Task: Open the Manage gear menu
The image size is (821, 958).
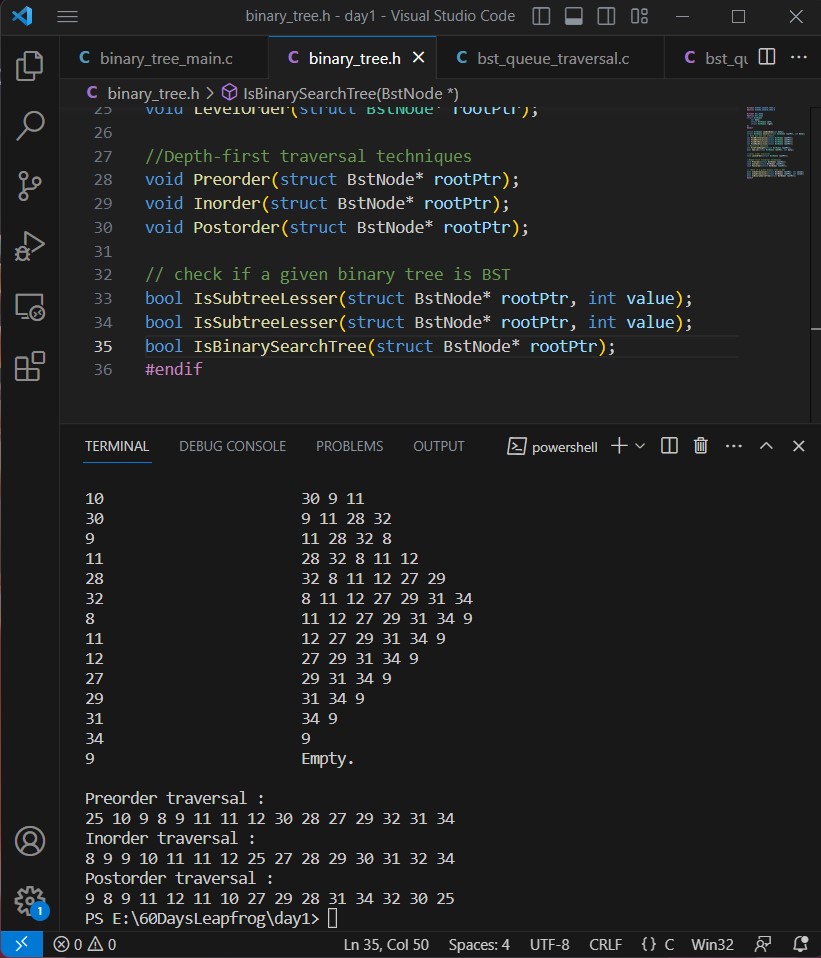Action: (x=29, y=901)
